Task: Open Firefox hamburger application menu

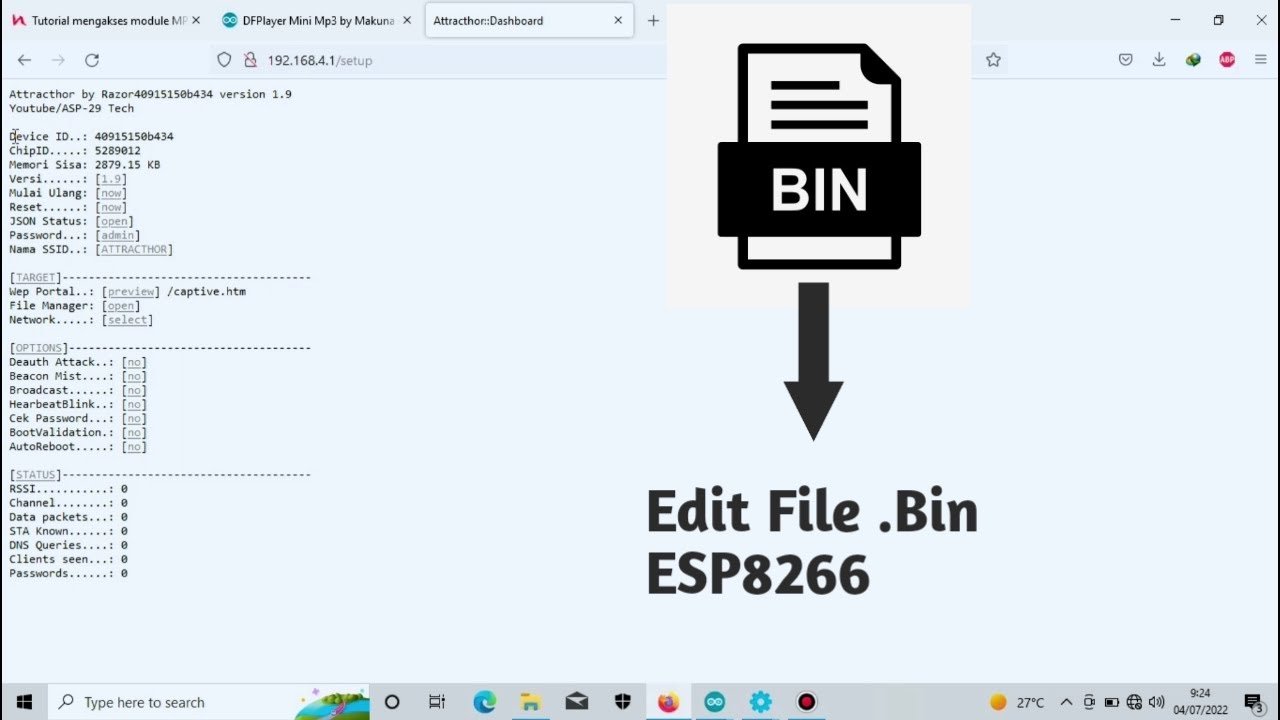Action: pos(1261,60)
